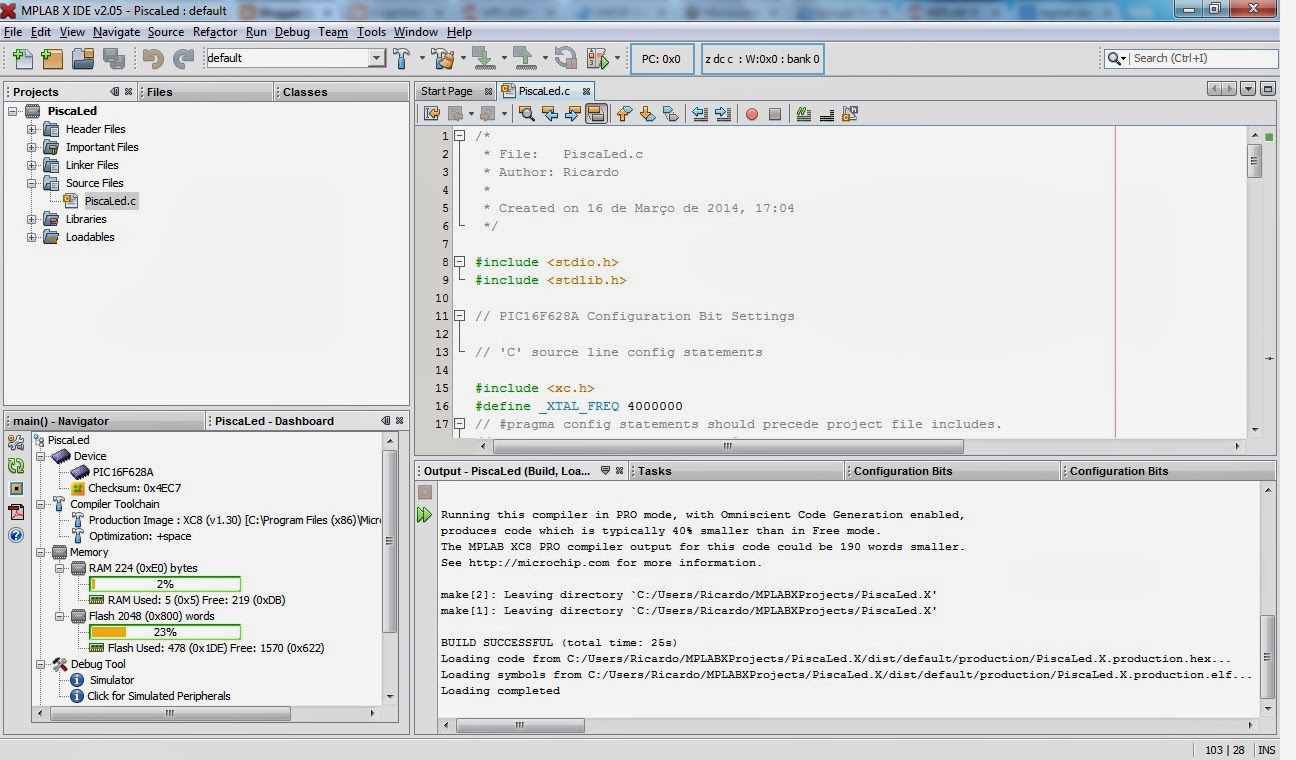Select the PIC16F628A device entry

tap(123, 472)
